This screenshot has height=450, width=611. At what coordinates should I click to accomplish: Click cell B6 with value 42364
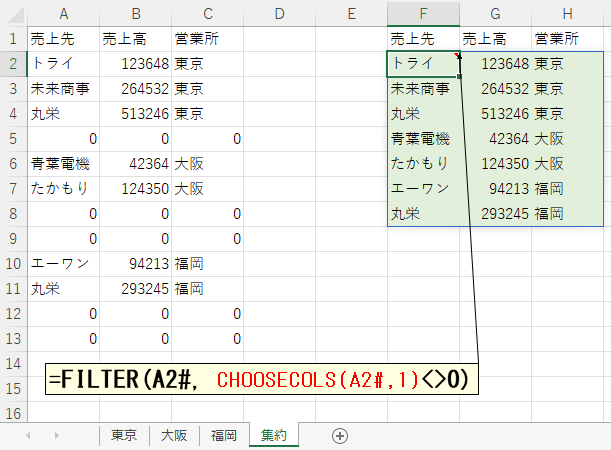pos(136,164)
